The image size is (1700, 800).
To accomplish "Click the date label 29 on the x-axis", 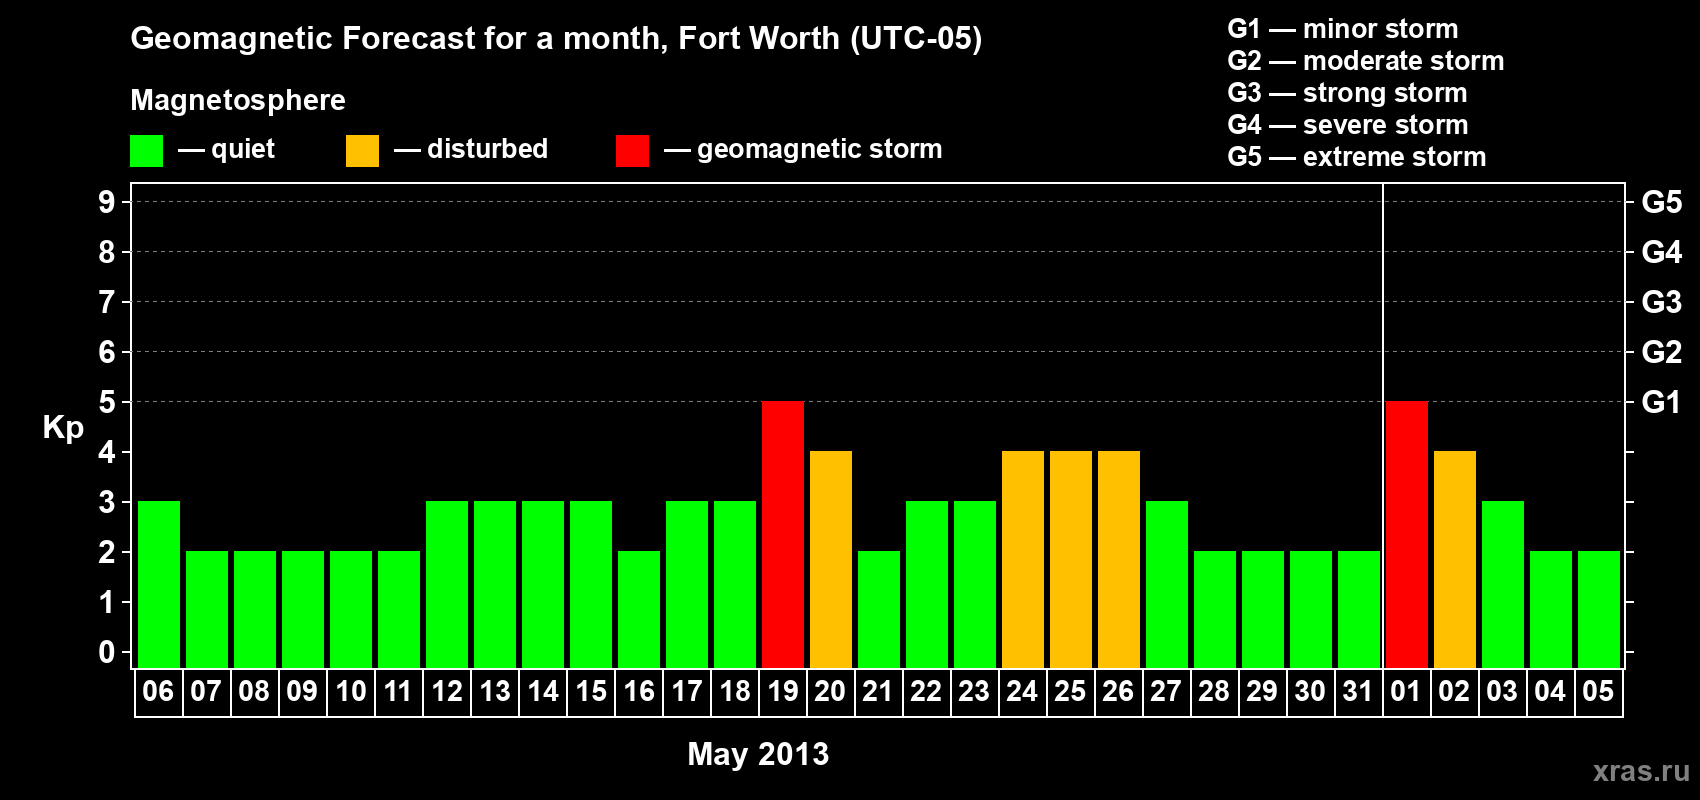I will pos(1262,692).
